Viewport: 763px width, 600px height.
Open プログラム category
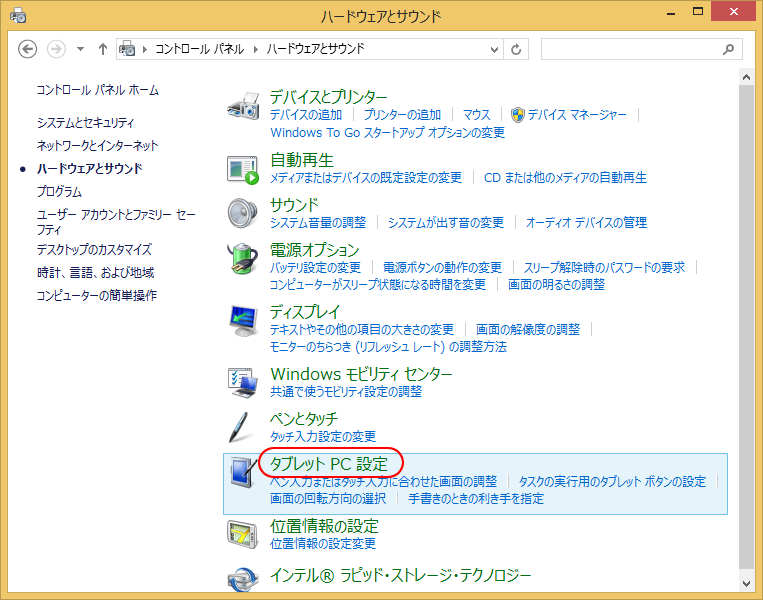[59, 191]
